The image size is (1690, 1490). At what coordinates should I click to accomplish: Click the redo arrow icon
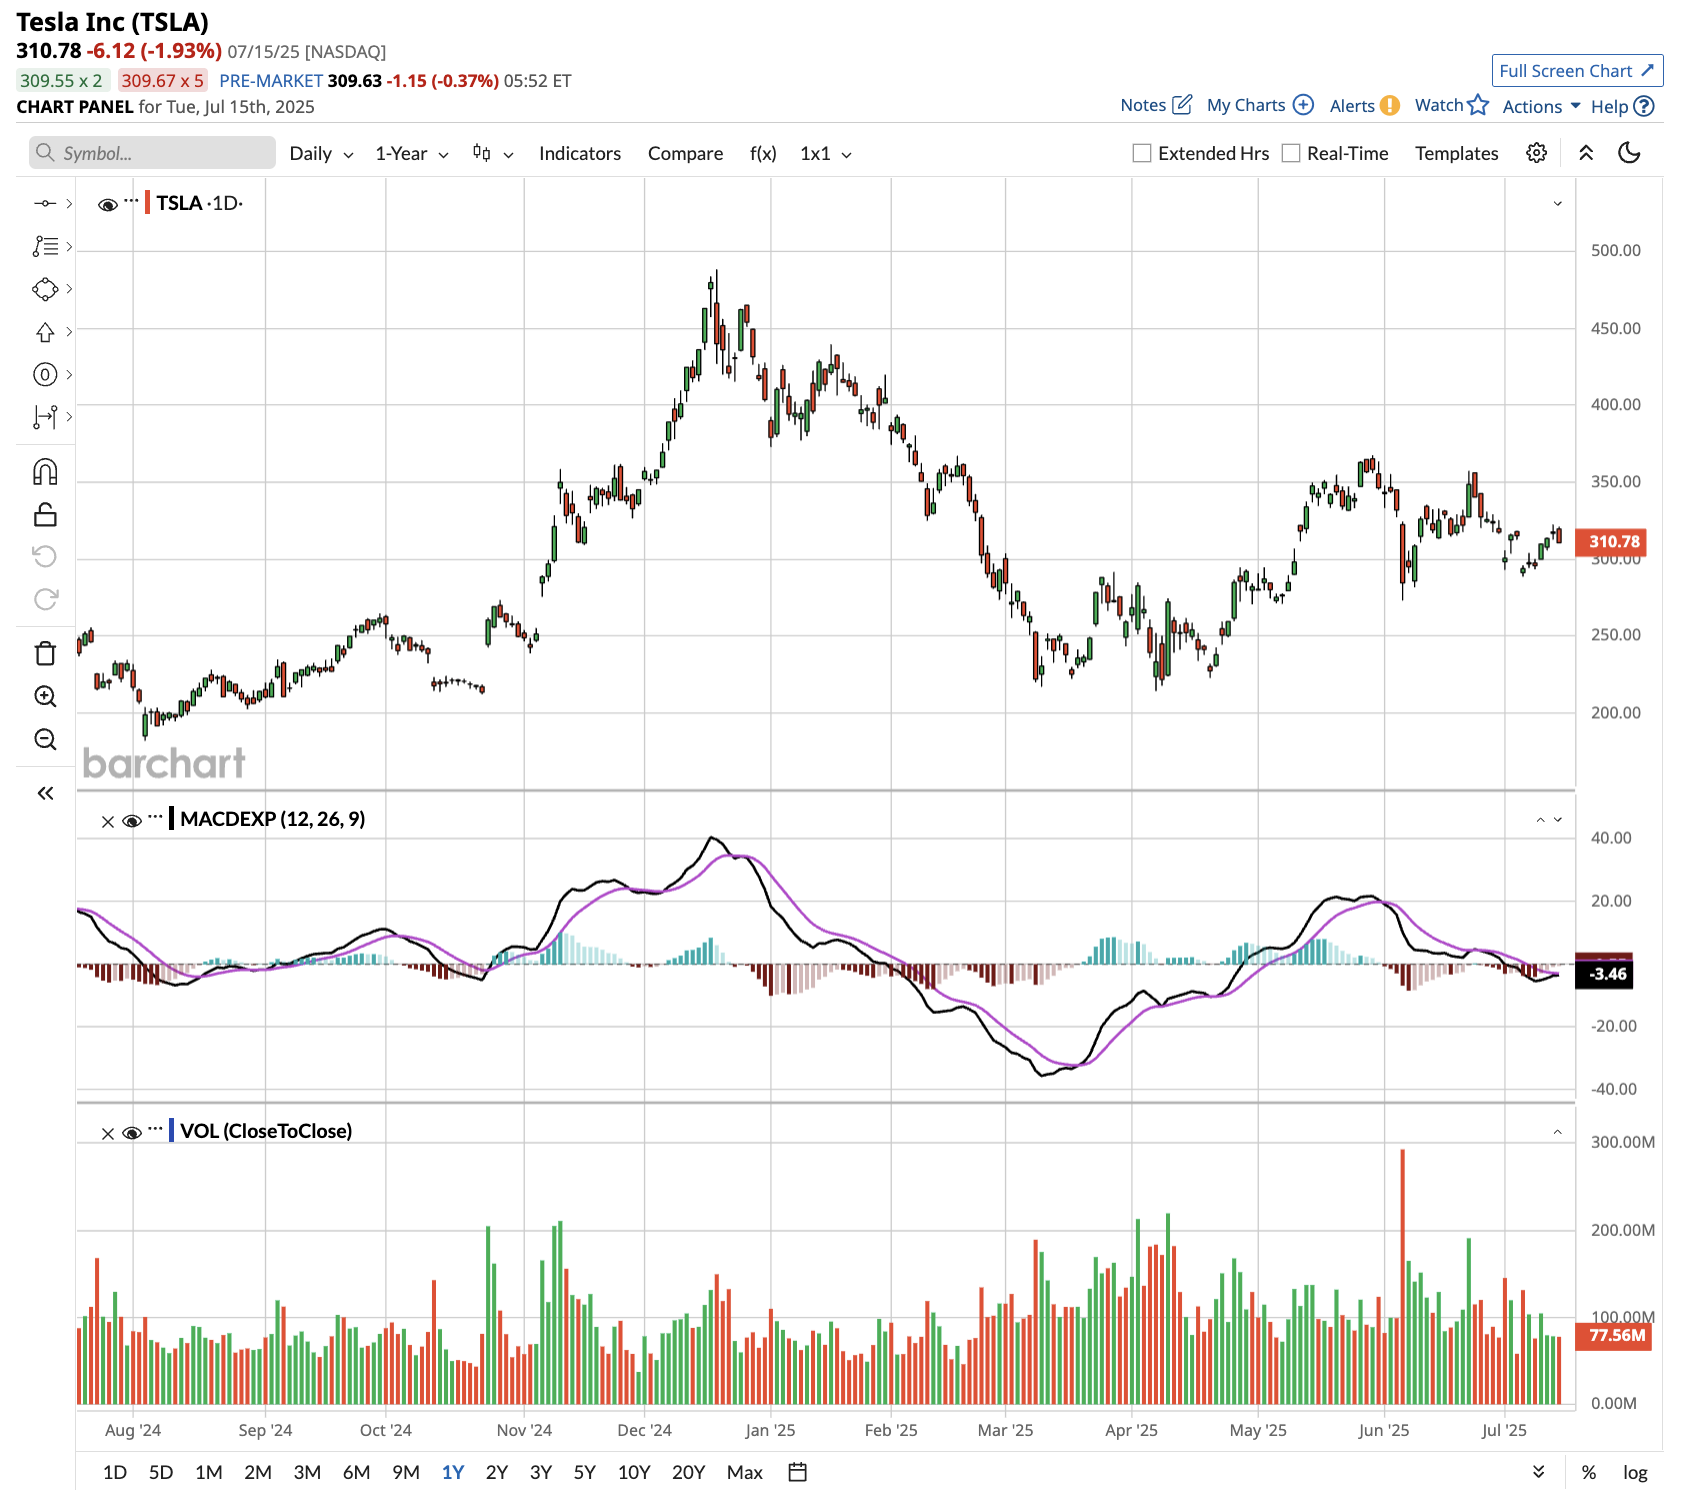(x=45, y=599)
